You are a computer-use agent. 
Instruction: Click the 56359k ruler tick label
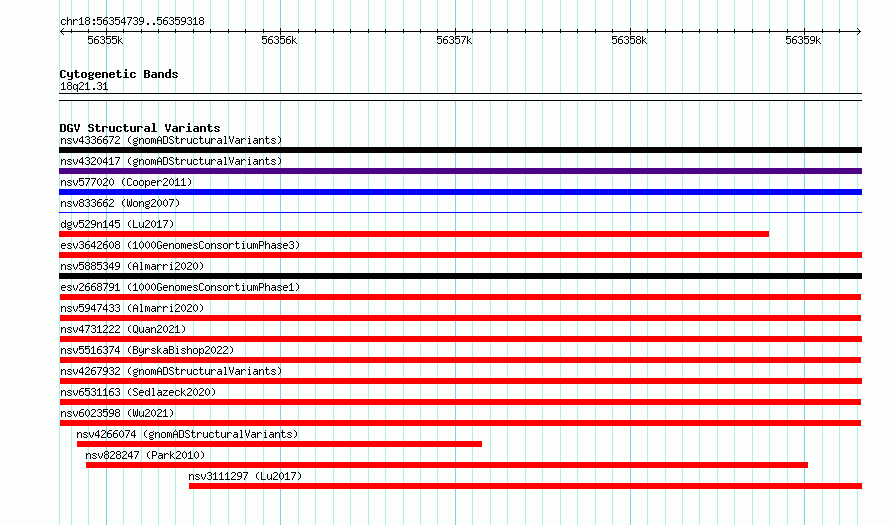coord(803,40)
